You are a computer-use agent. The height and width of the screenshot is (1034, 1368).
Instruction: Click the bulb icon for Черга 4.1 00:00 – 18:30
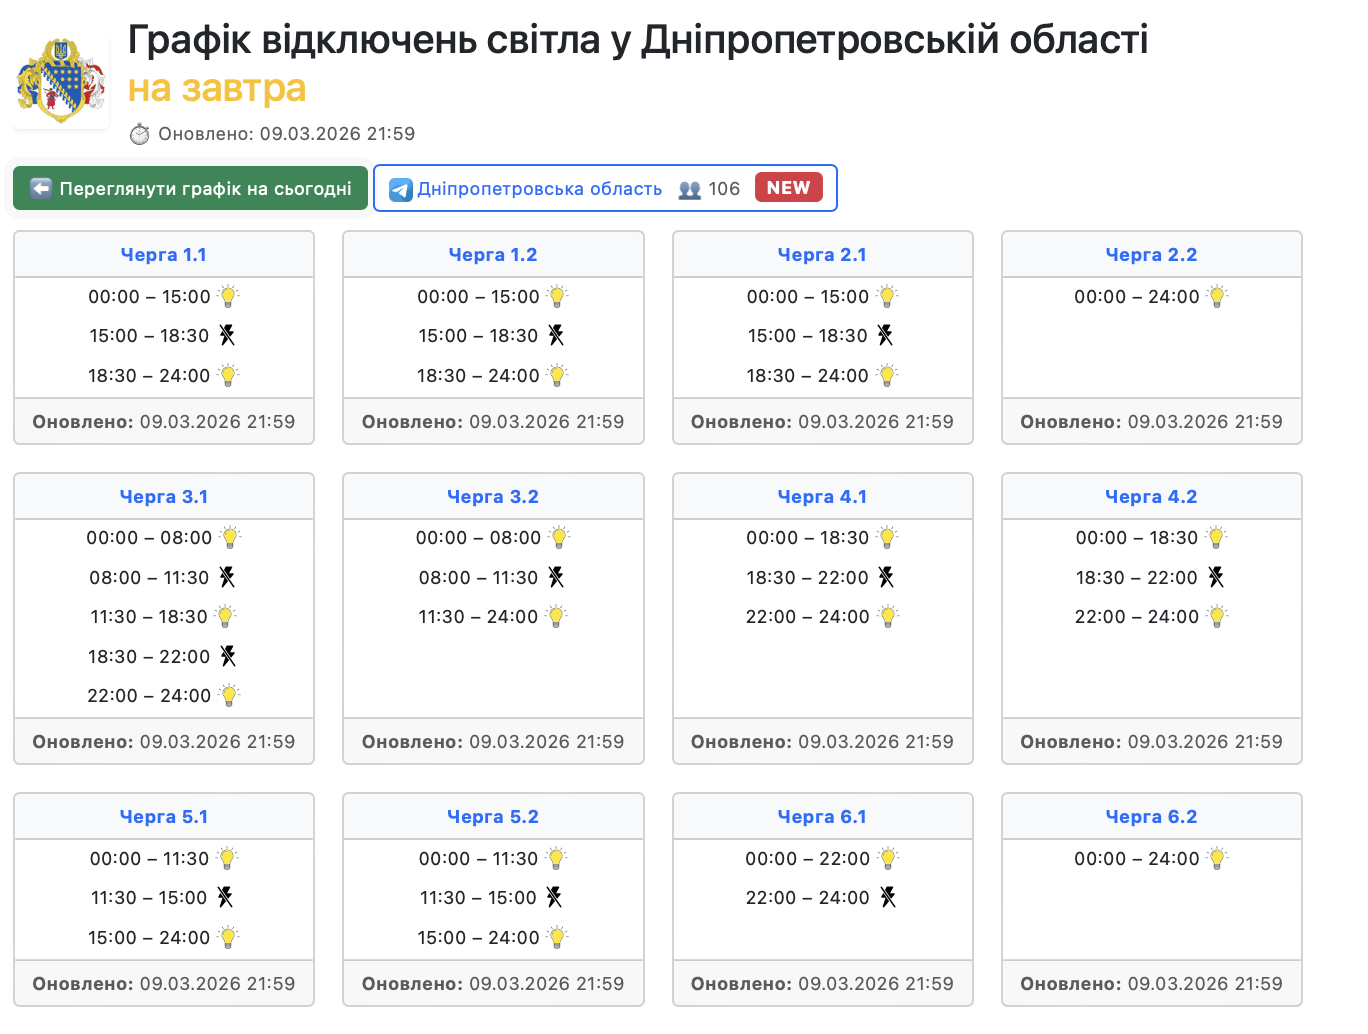point(887,538)
